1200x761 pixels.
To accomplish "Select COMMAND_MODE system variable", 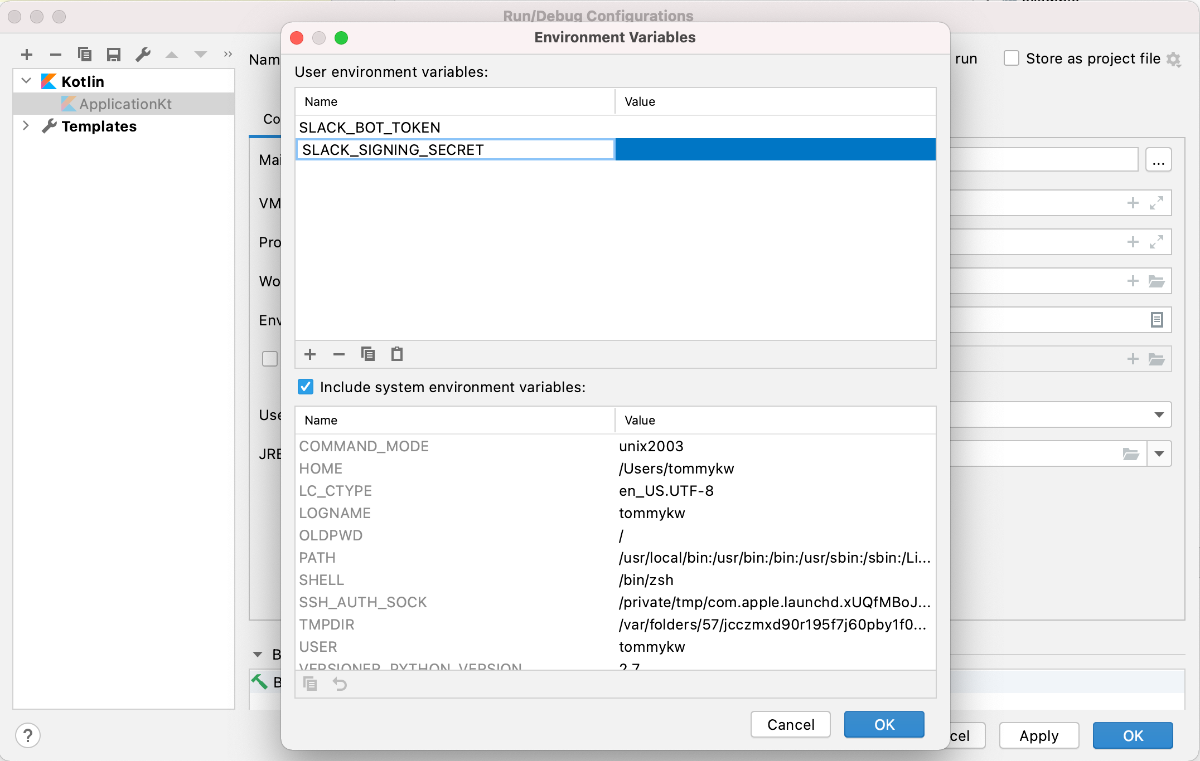I will pos(615,446).
